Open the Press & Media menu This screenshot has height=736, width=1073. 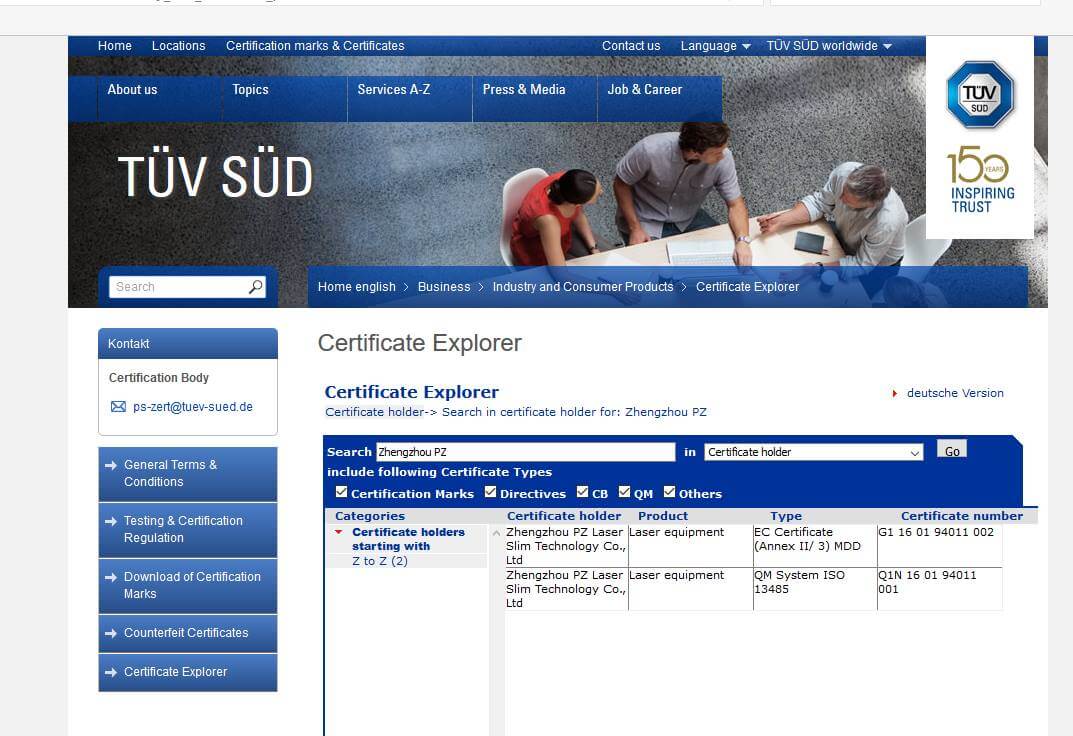pyautogui.click(x=524, y=90)
